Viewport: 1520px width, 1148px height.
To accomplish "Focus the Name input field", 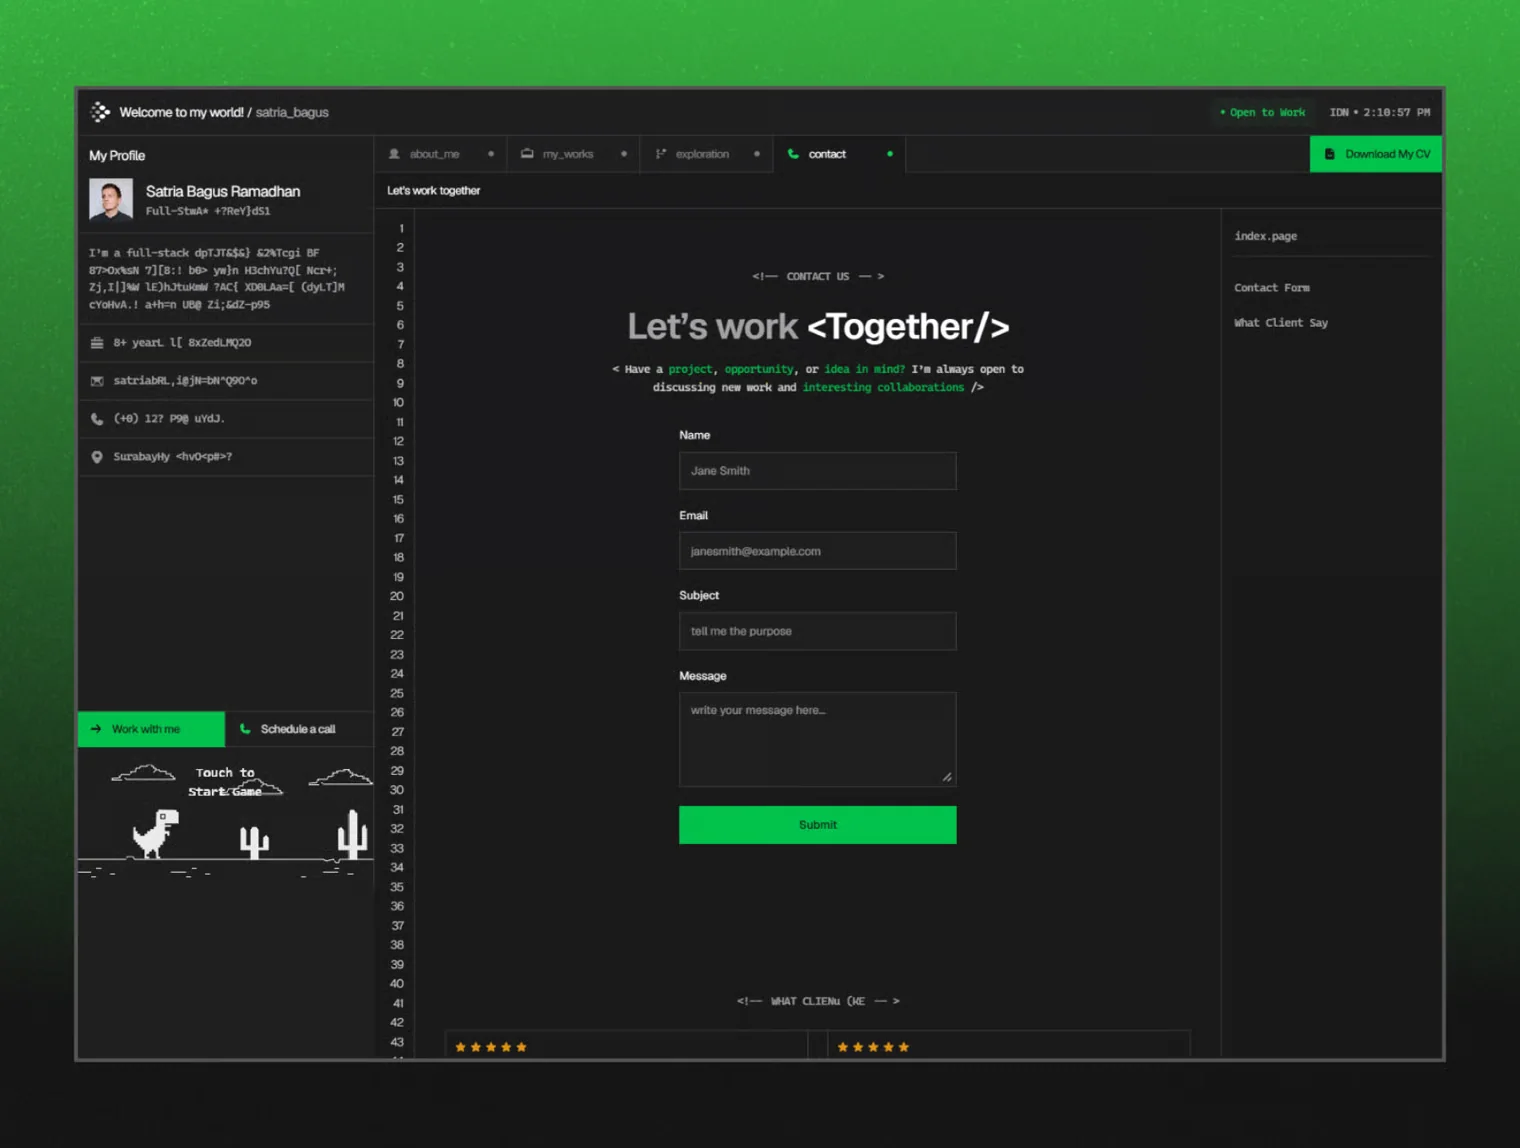I will 817,471.
